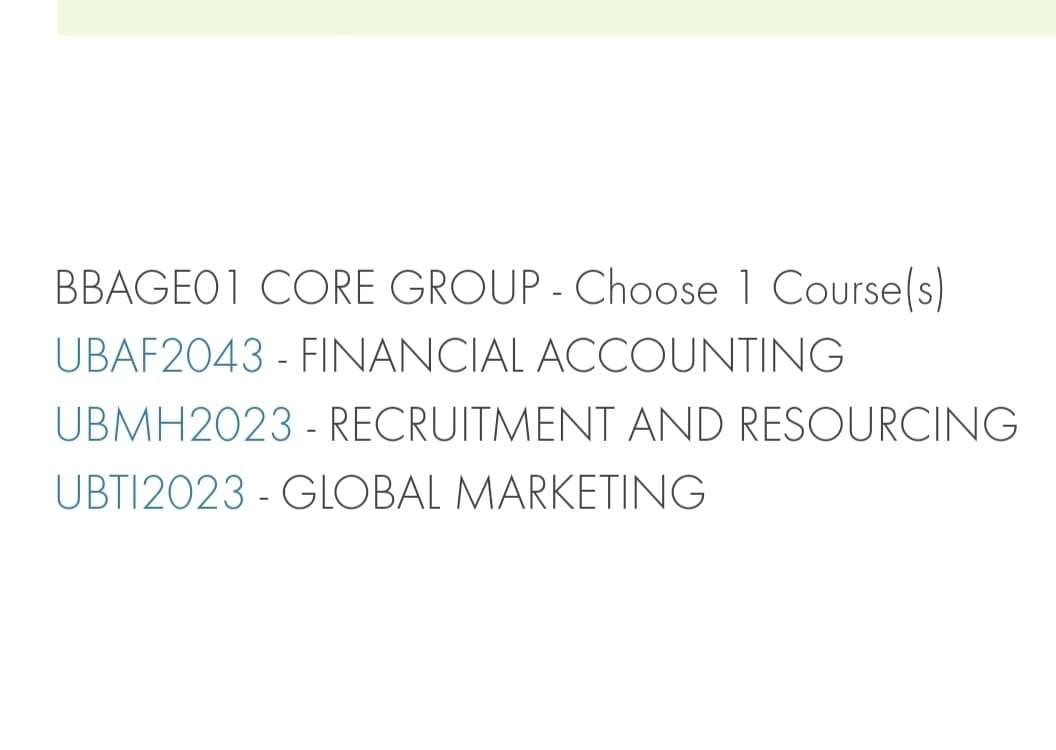Open the UBAF2043 course link
1056x750 pixels.
pyautogui.click(x=160, y=357)
